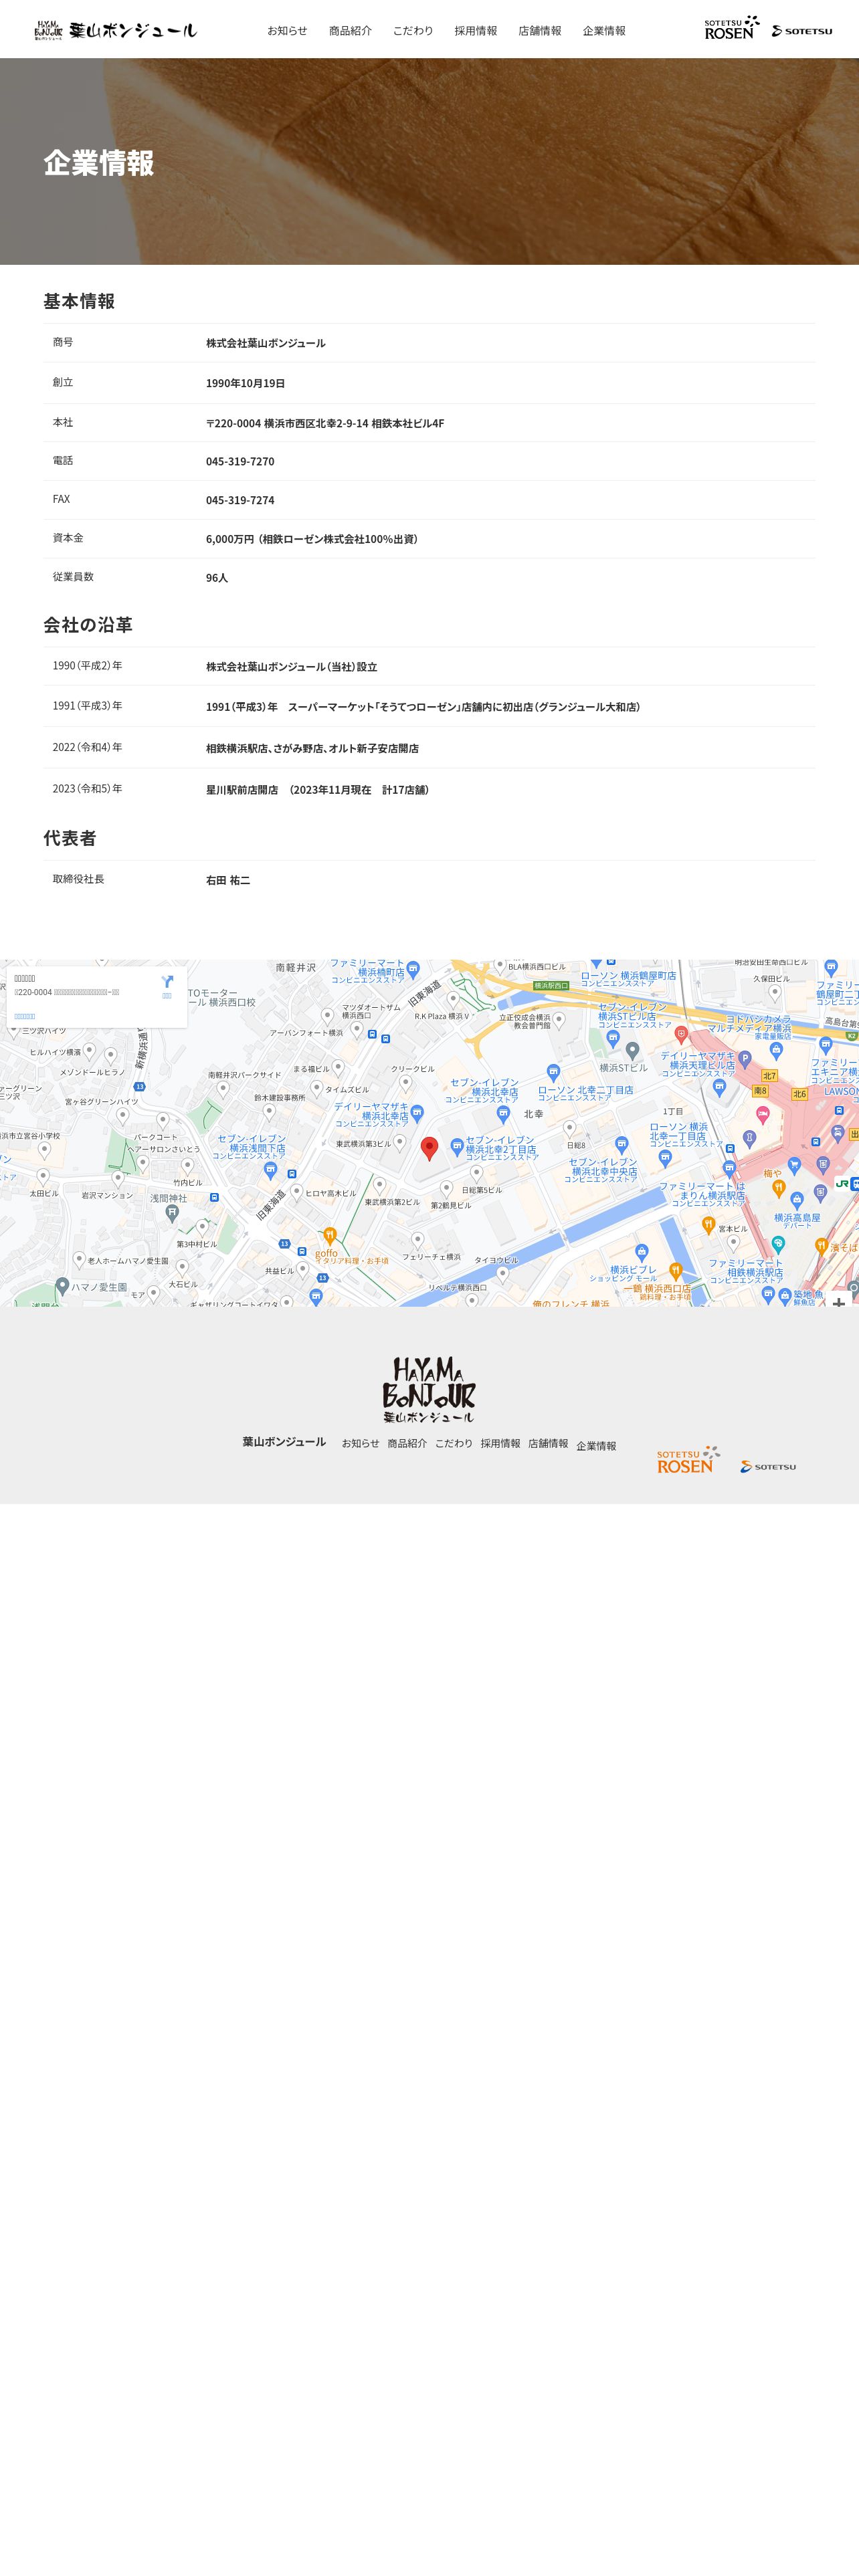Click the 基本情報 section heading
The image size is (859, 2576).
[79, 301]
